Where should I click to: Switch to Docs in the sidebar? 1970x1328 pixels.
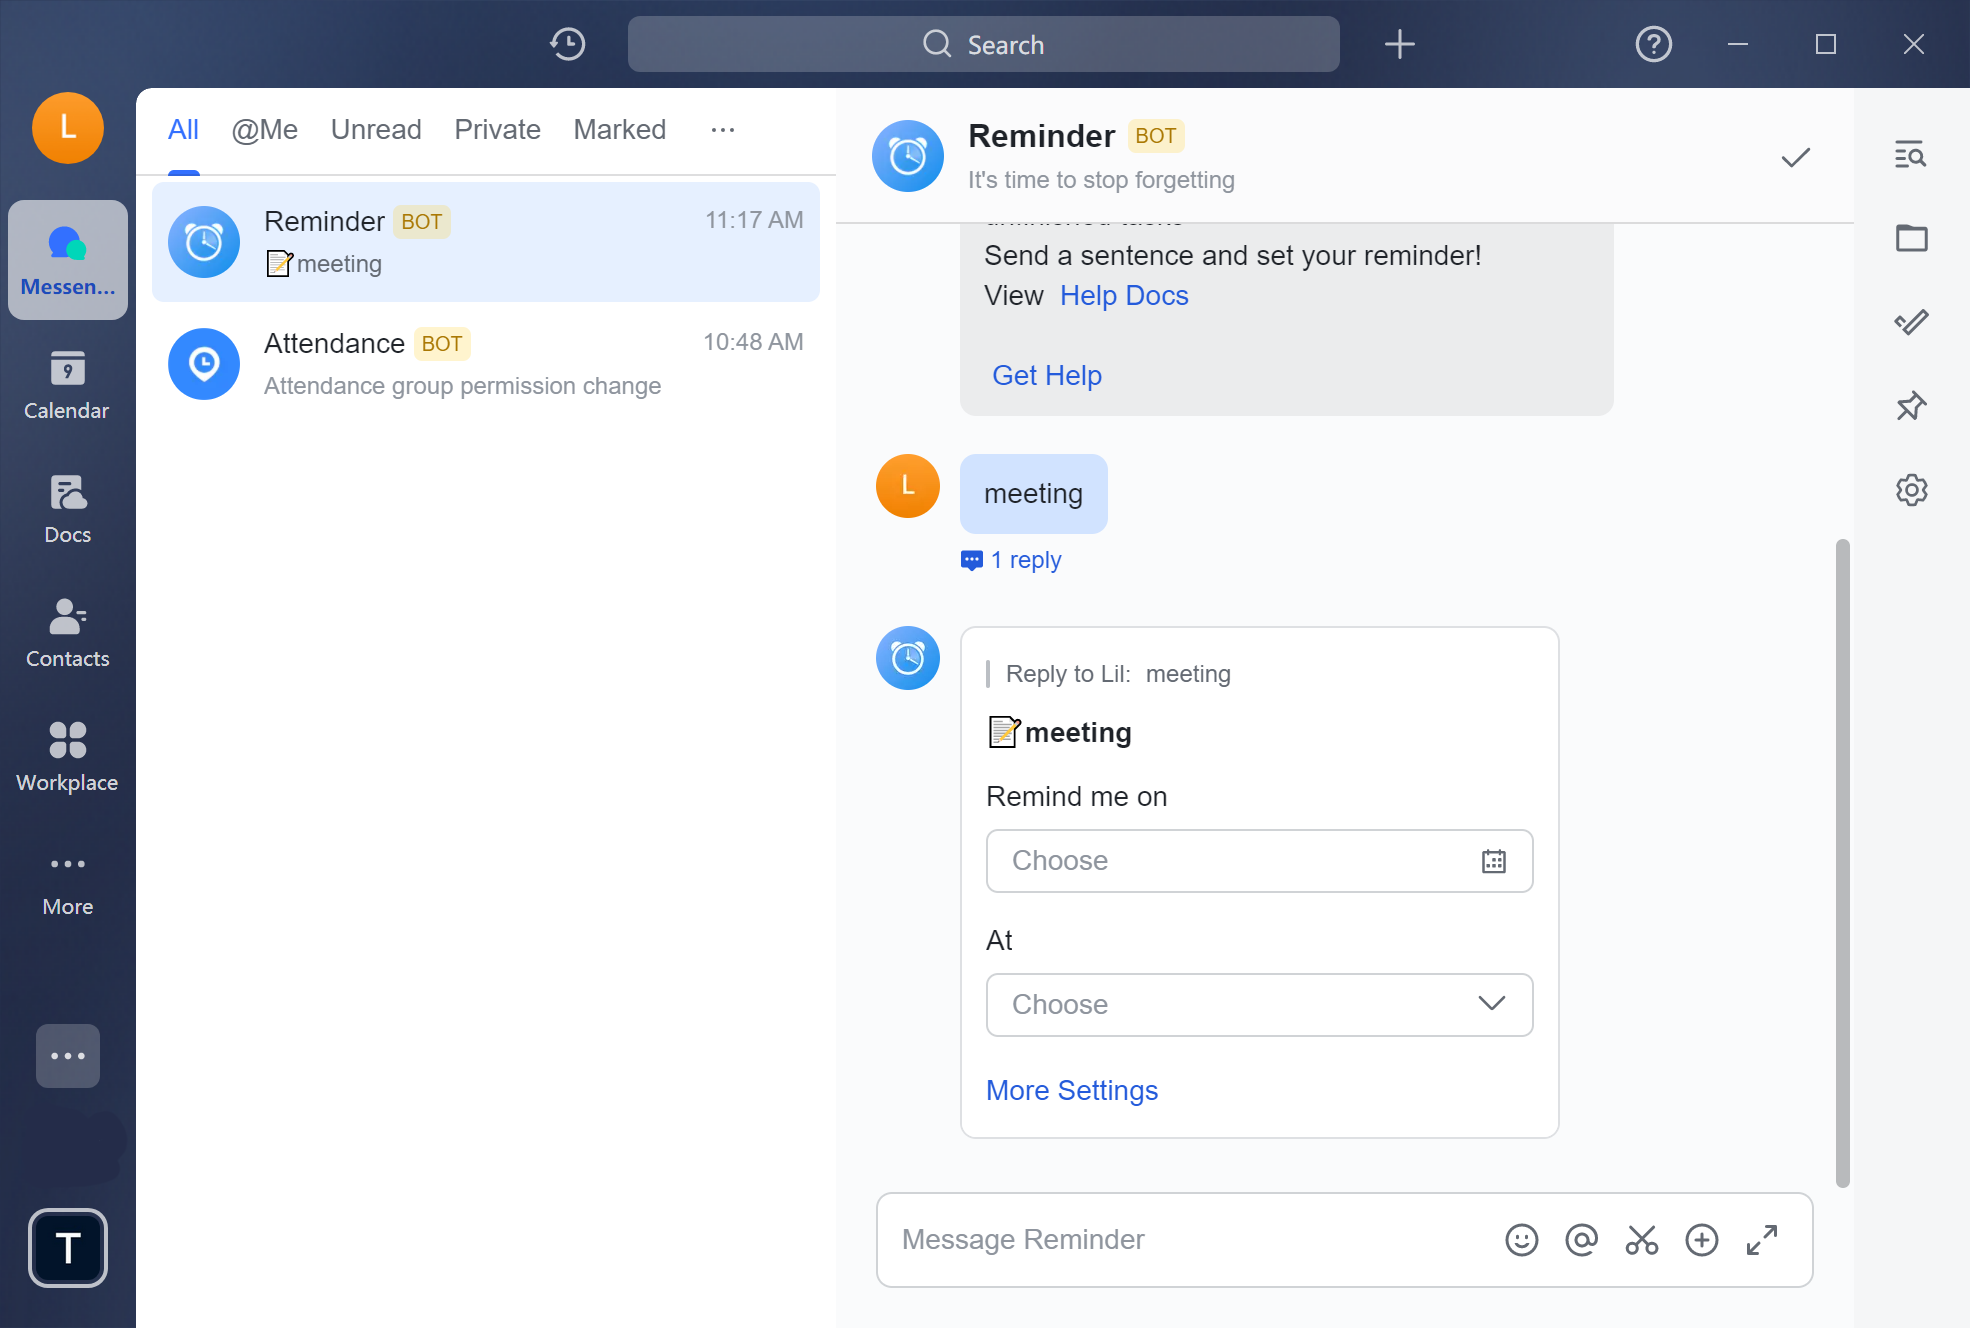66,508
